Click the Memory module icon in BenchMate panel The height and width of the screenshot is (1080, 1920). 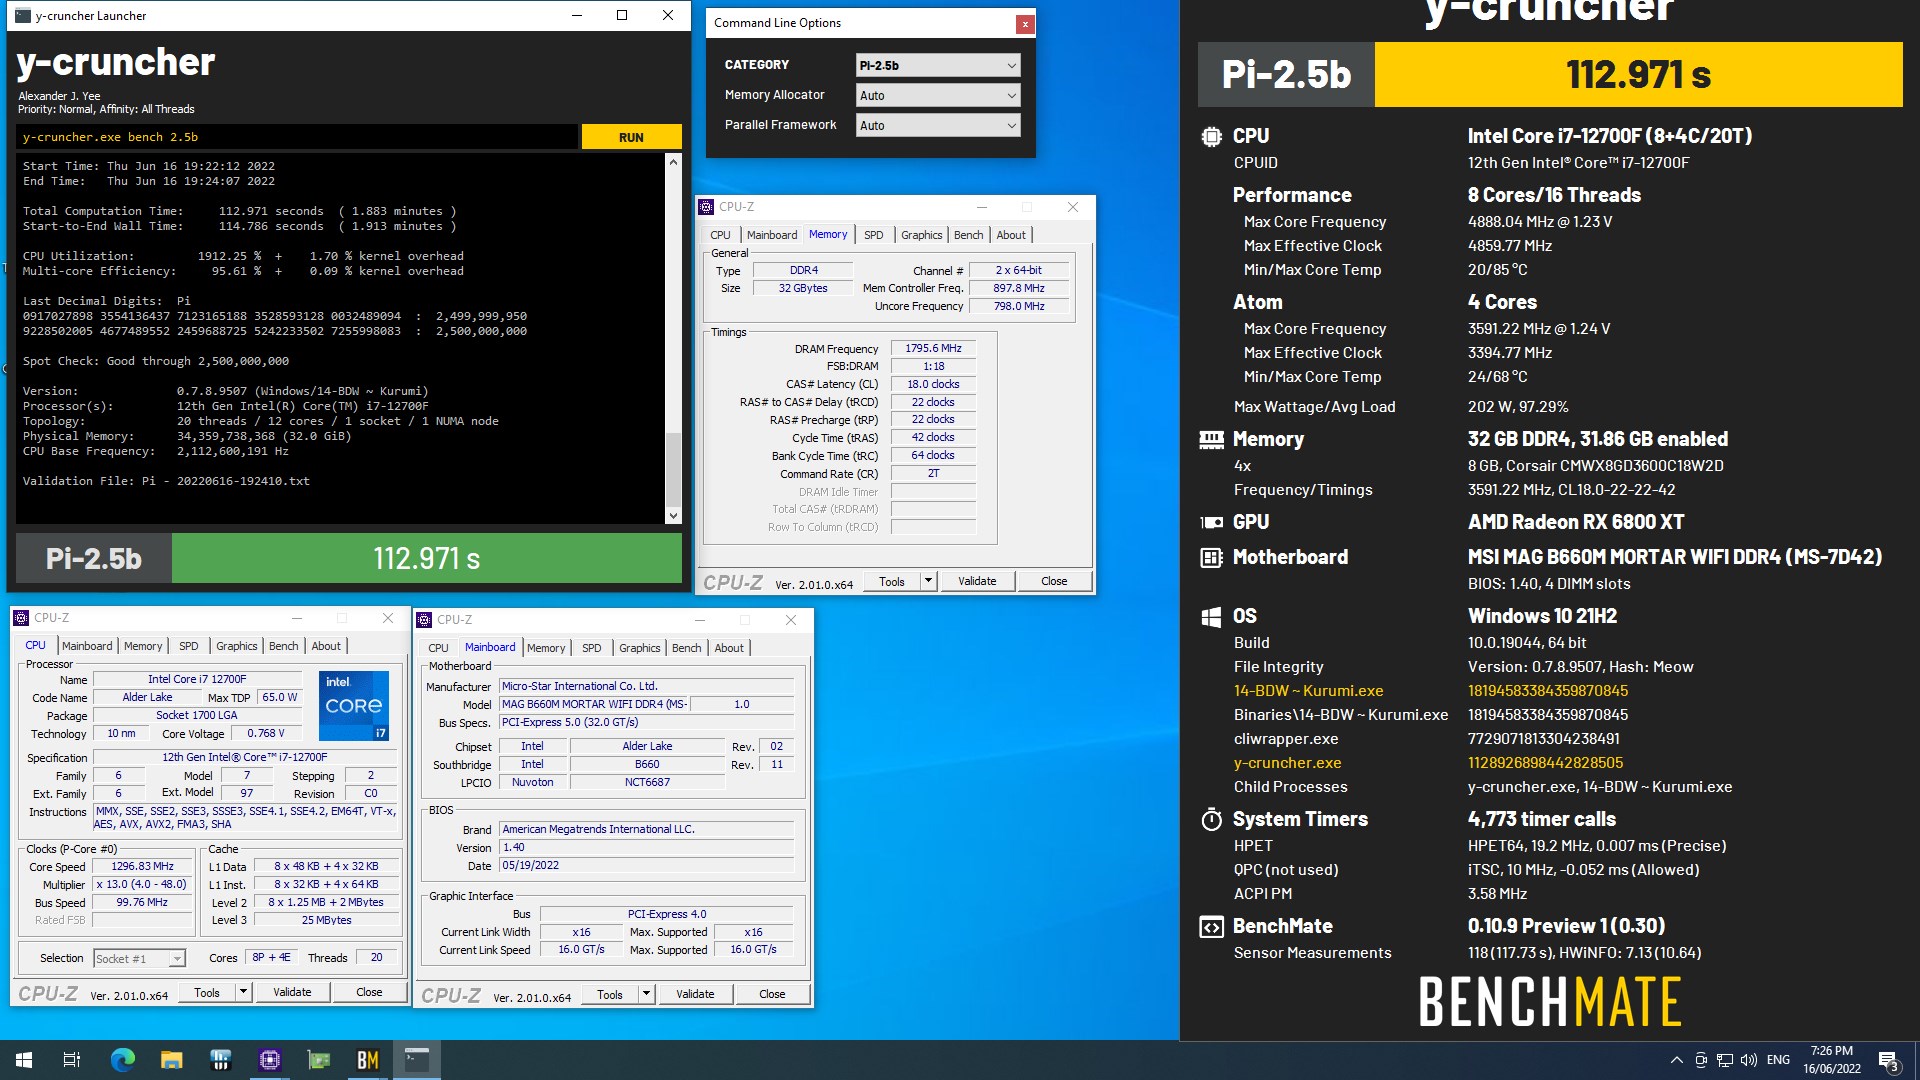pos(1211,439)
